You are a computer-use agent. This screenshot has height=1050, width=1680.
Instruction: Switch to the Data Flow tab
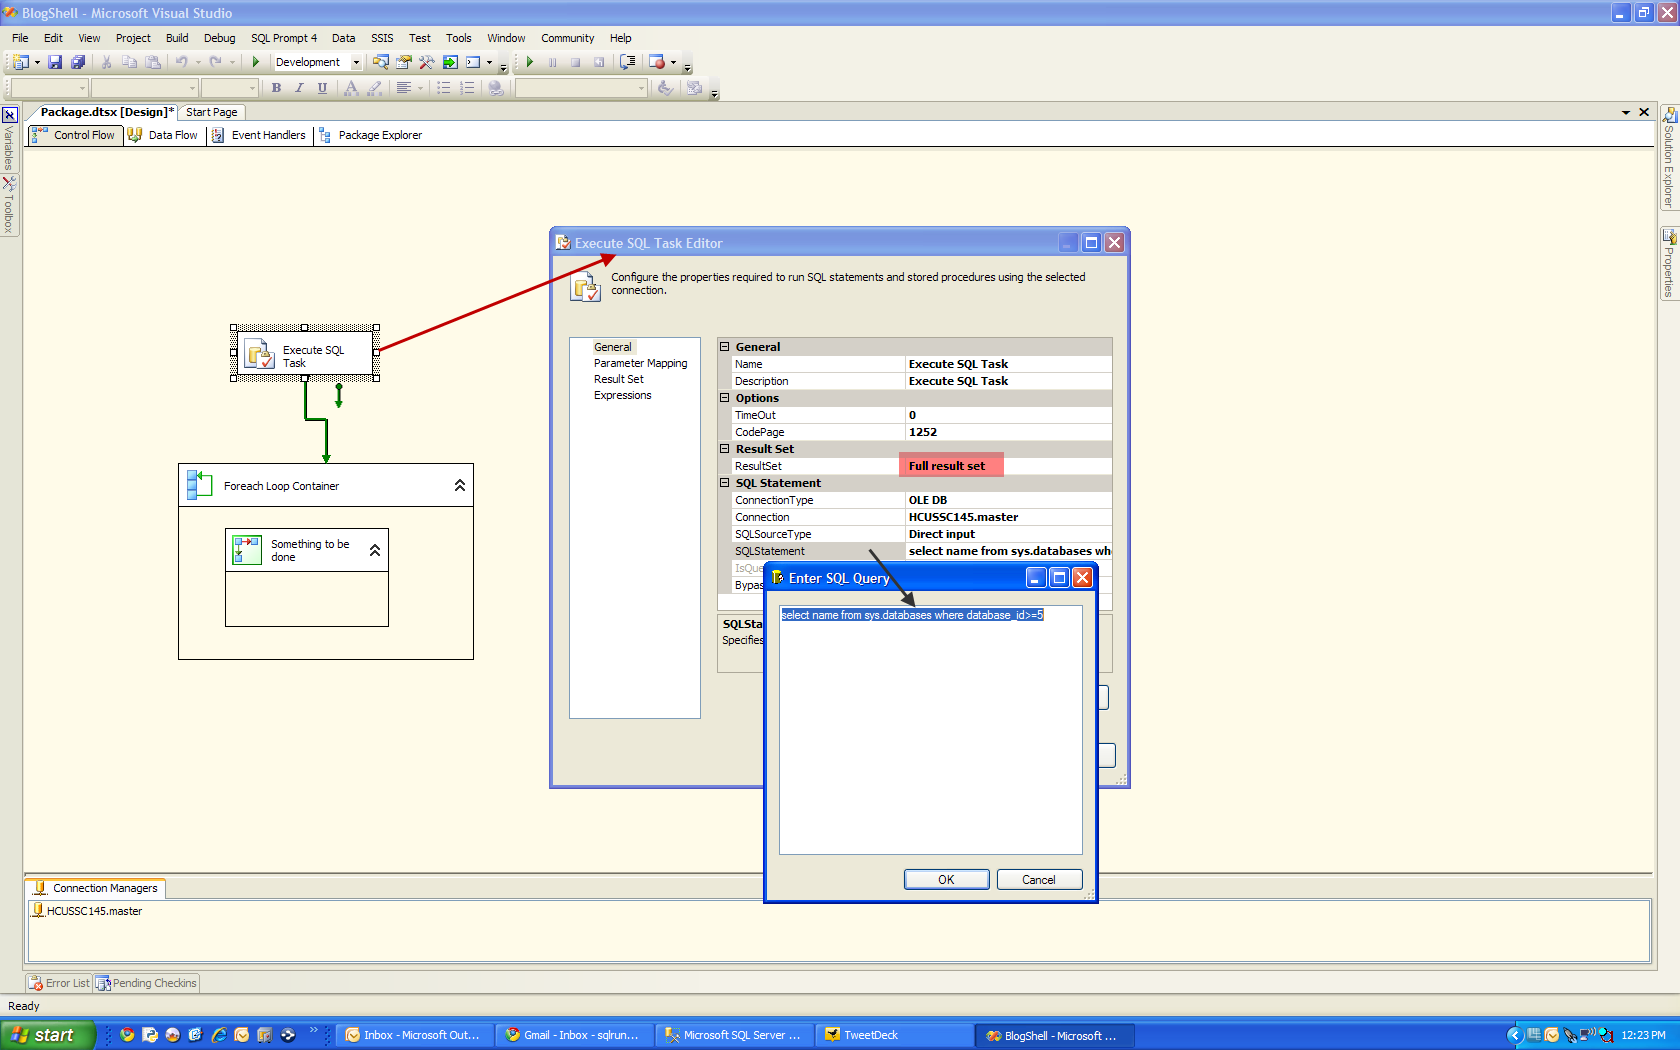point(163,135)
